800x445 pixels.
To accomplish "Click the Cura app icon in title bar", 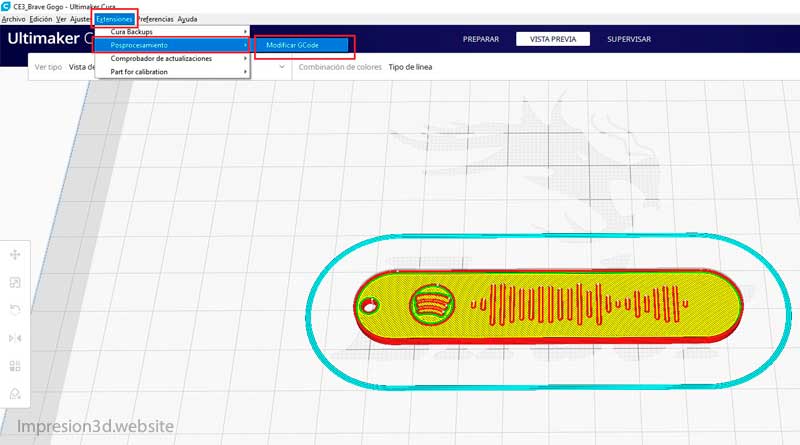I will click(6, 7).
